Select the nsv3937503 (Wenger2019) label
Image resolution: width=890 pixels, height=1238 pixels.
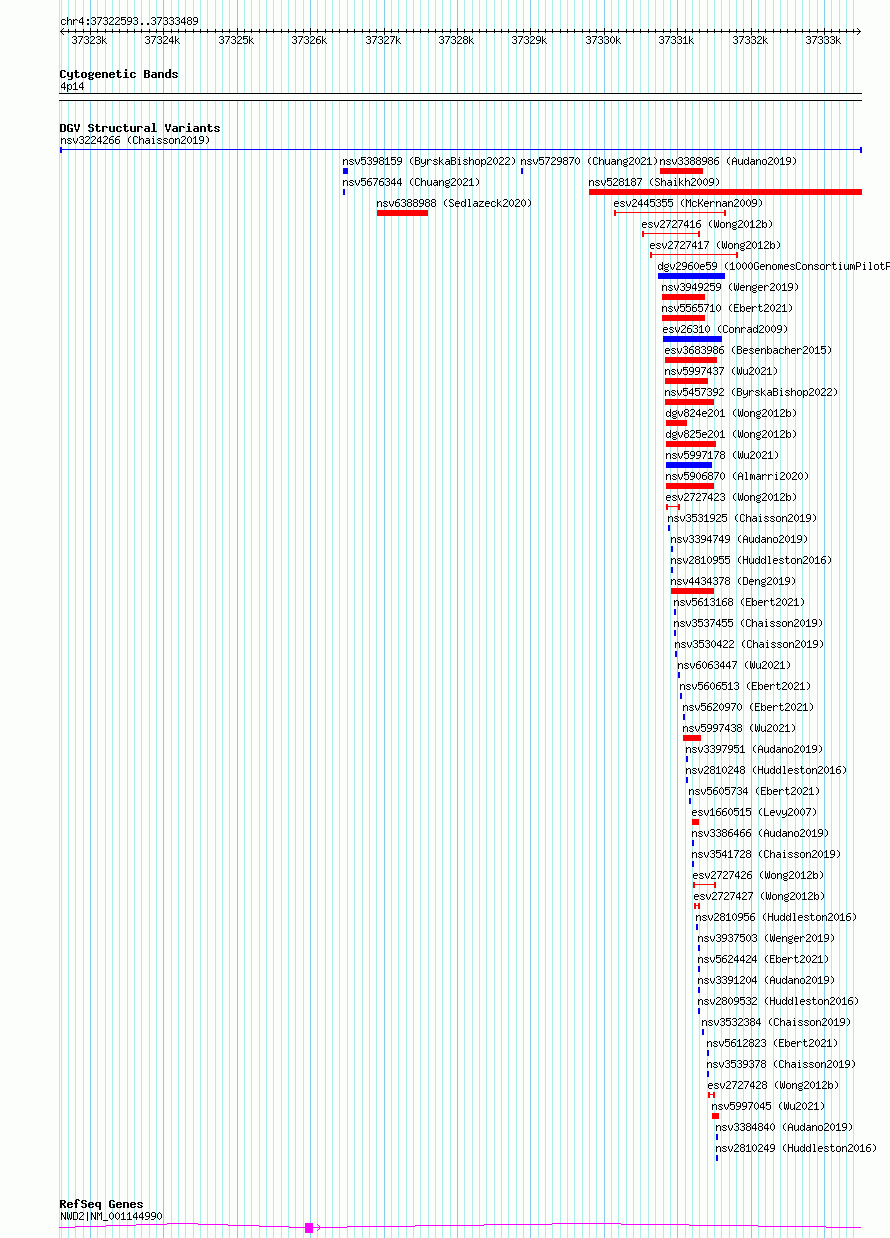pyautogui.click(x=766, y=938)
